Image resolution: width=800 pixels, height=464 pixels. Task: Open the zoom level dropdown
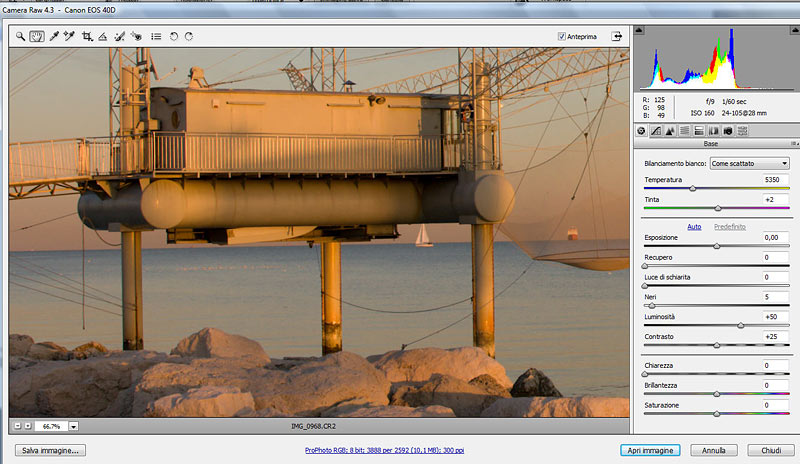[74, 426]
